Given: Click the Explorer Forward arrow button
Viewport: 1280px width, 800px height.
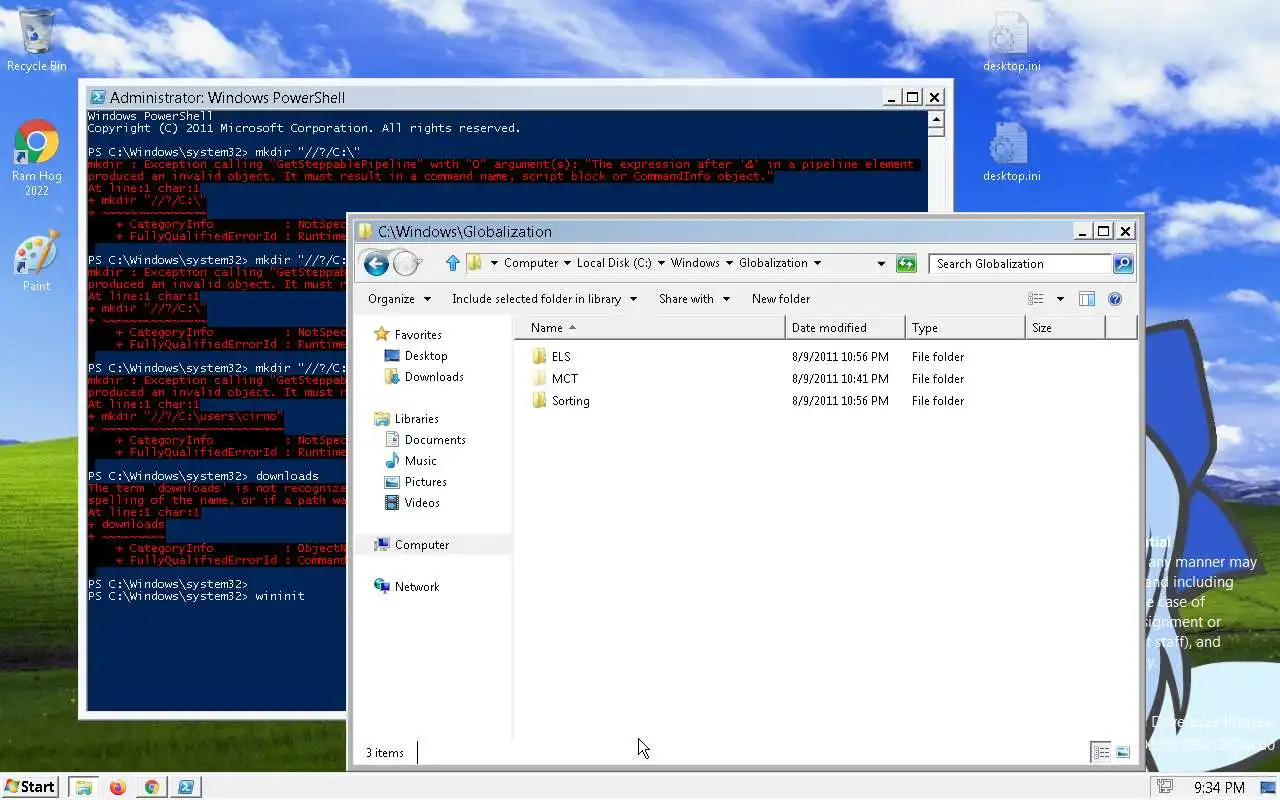Looking at the screenshot, I should pyautogui.click(x=405, y=264).
